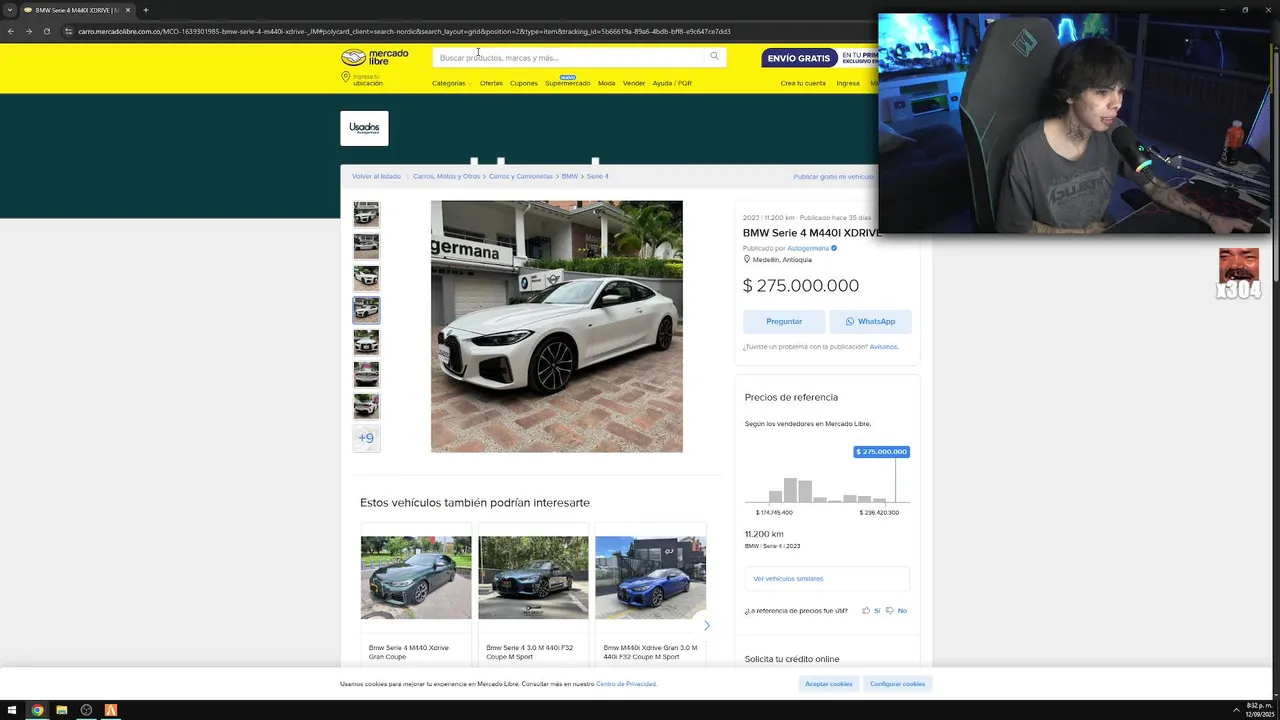This screenshot has width=1280, height=720.
Task: Click the Usados Autogermana logo
Action: [364, 128]
